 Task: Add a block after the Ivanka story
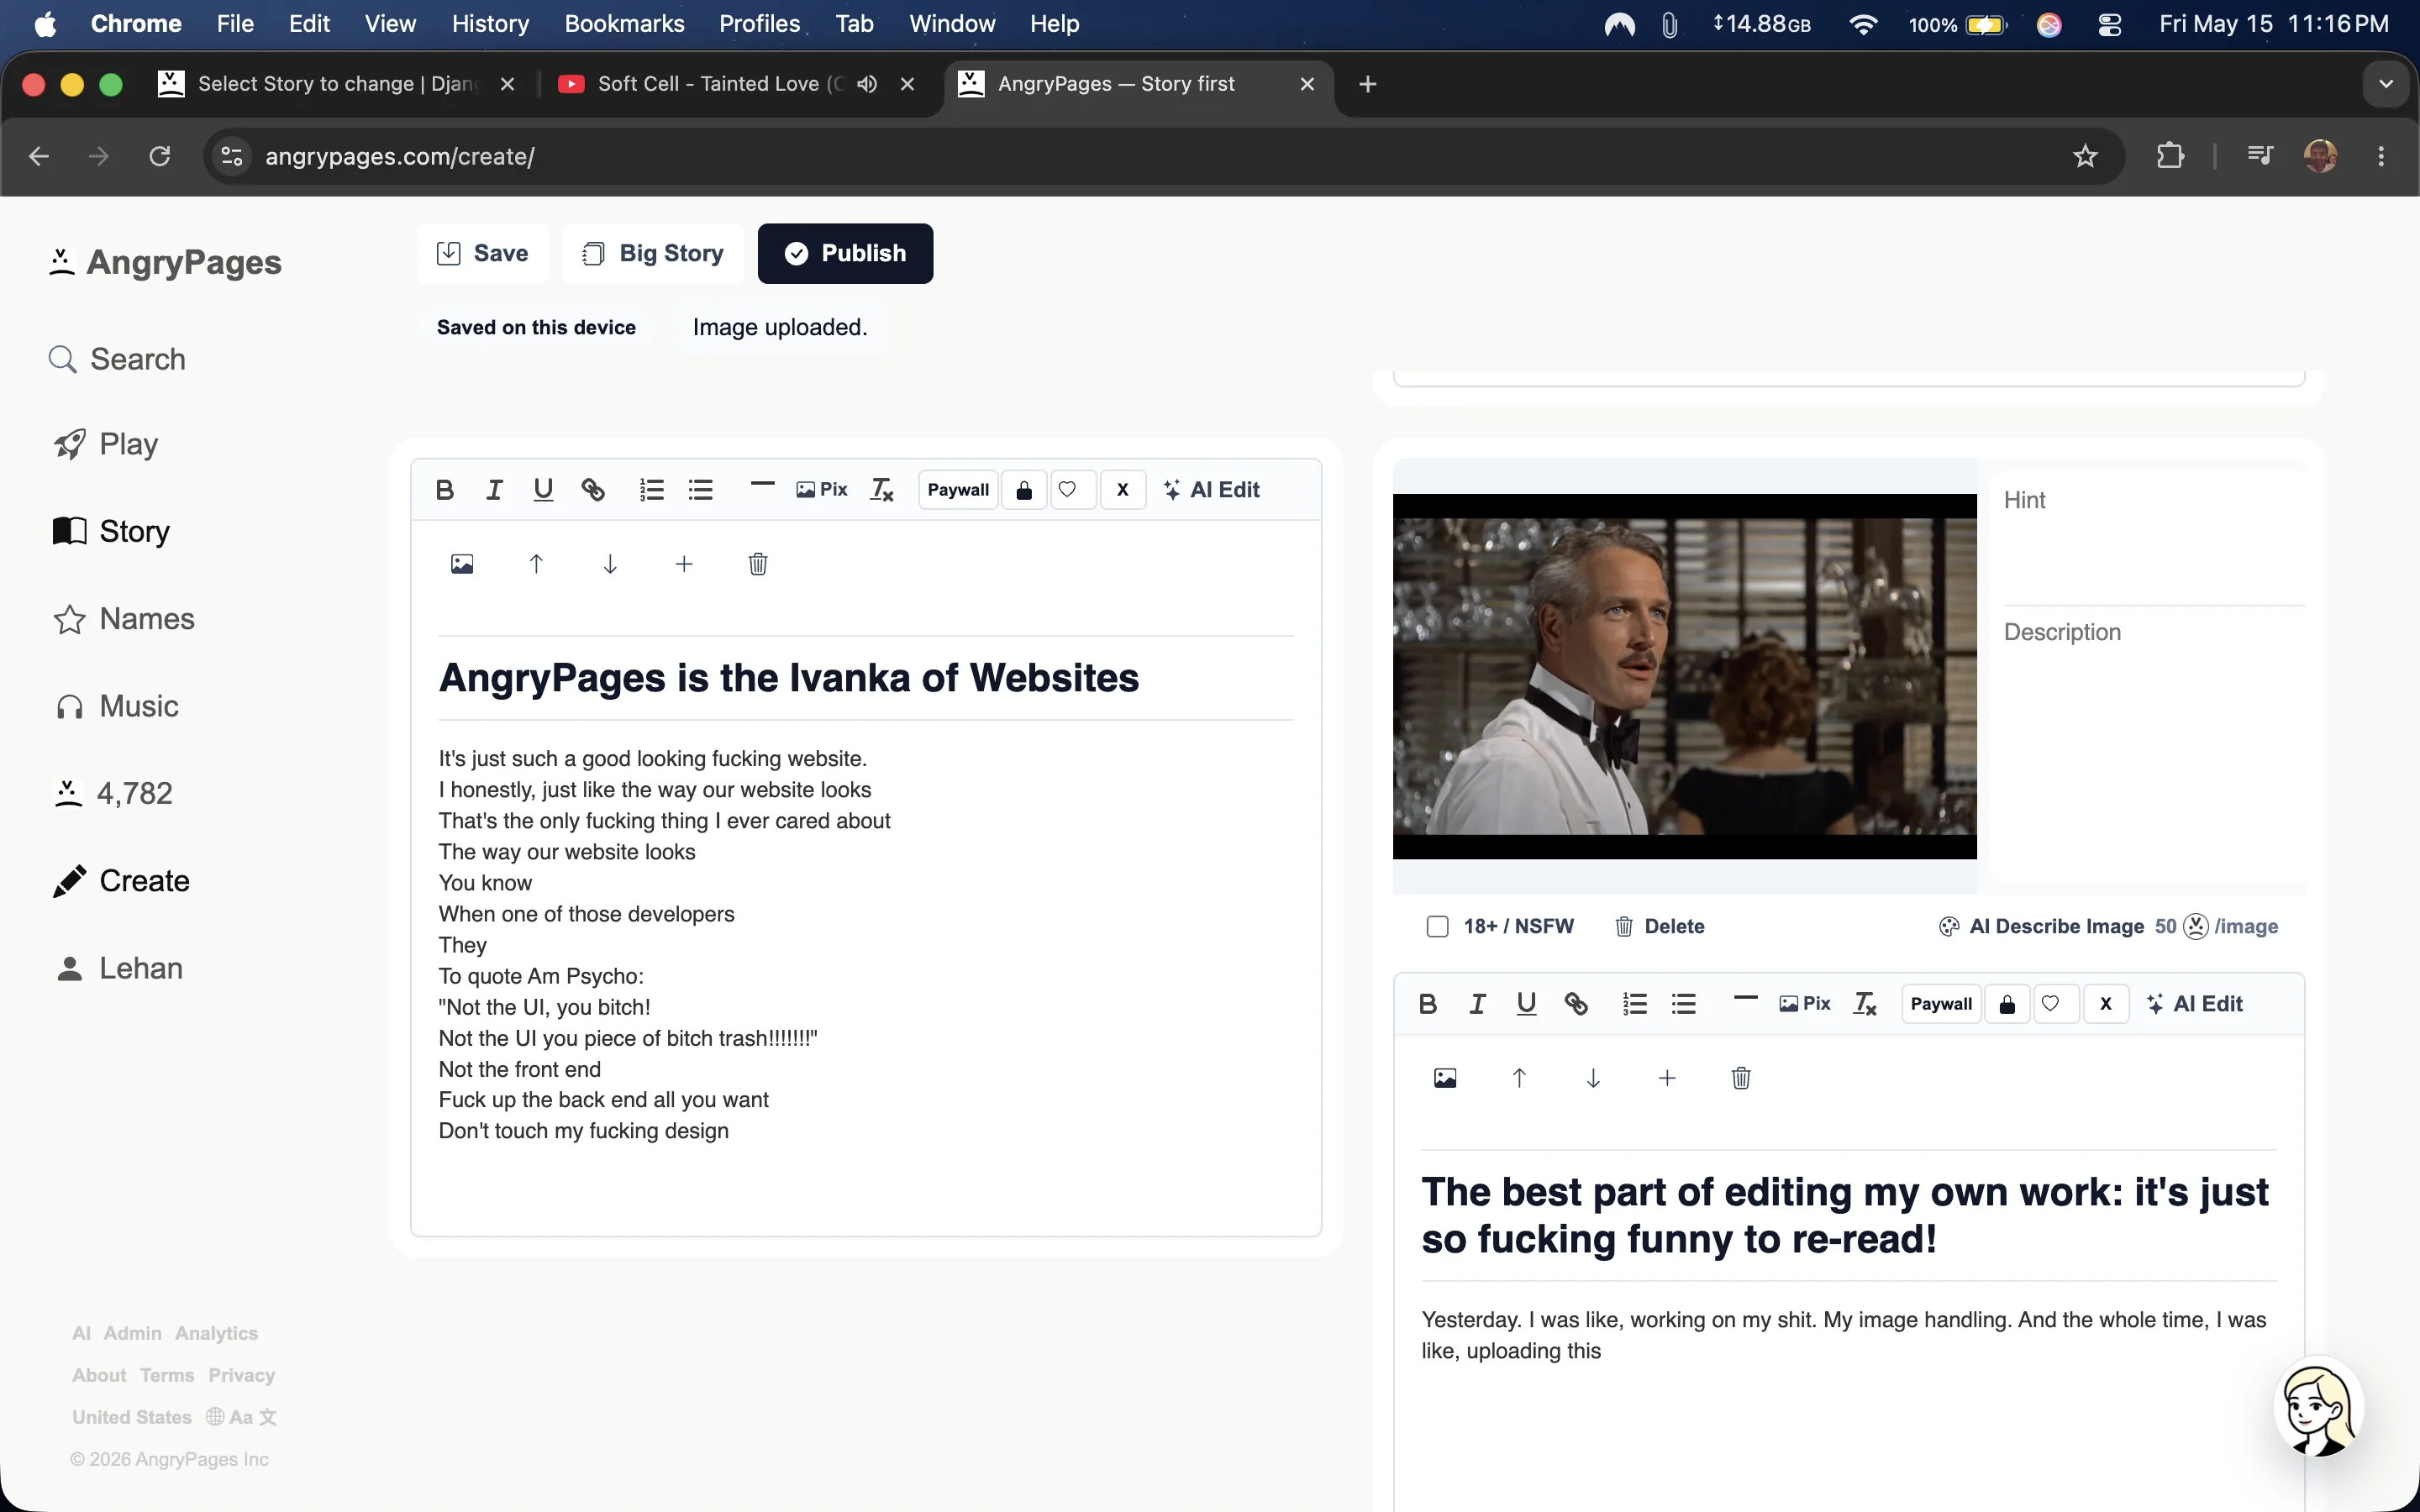pyautogui.click(x=684, y=564)
